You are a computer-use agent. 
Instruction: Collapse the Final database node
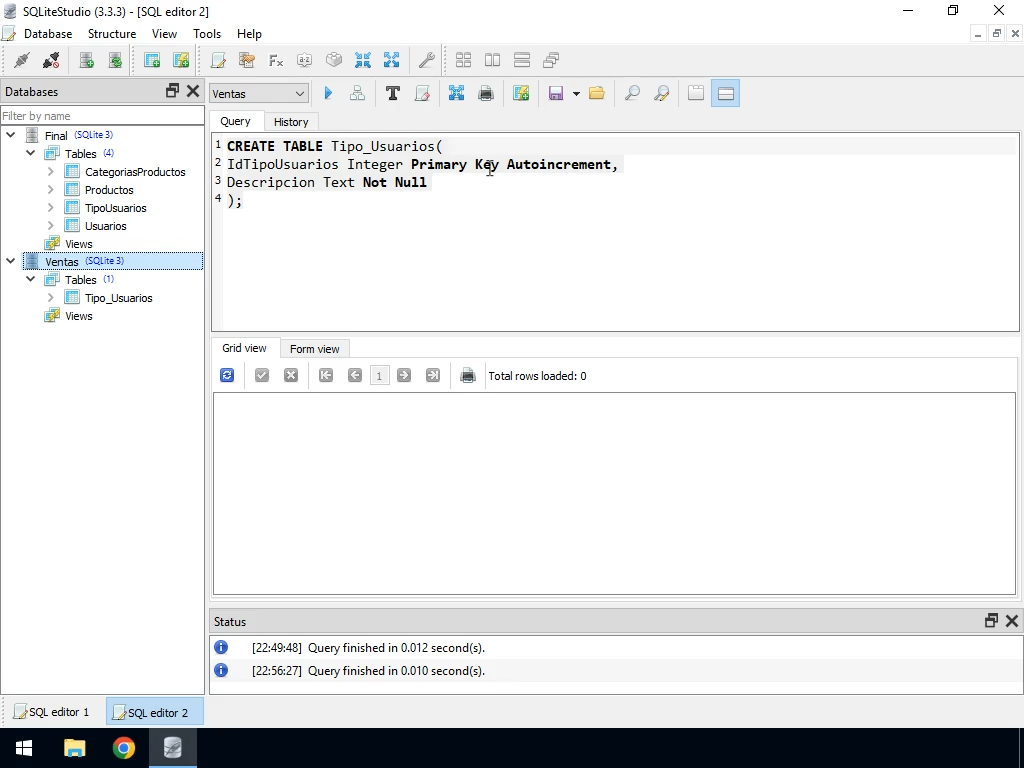[x=10, y=135]
